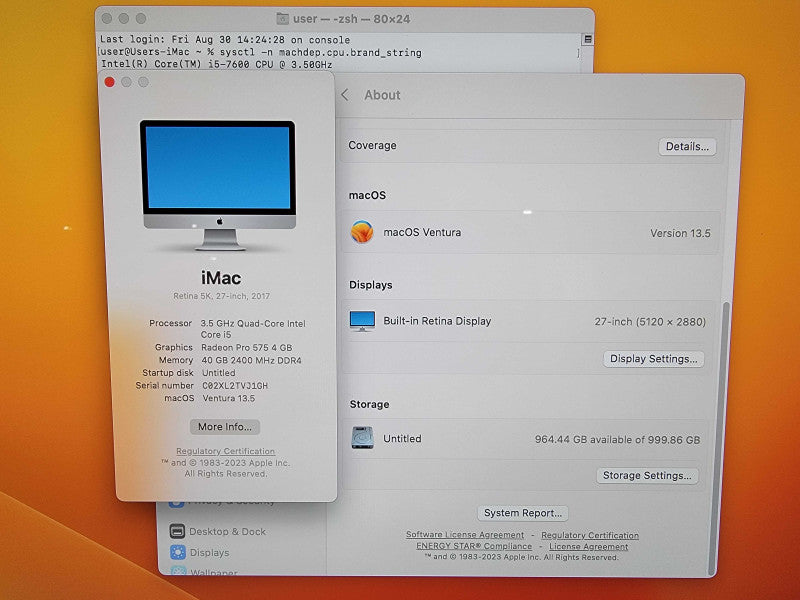
Task: Click 40 GB 2400 MHz DDR4 memory value
Action: (251, 360)
